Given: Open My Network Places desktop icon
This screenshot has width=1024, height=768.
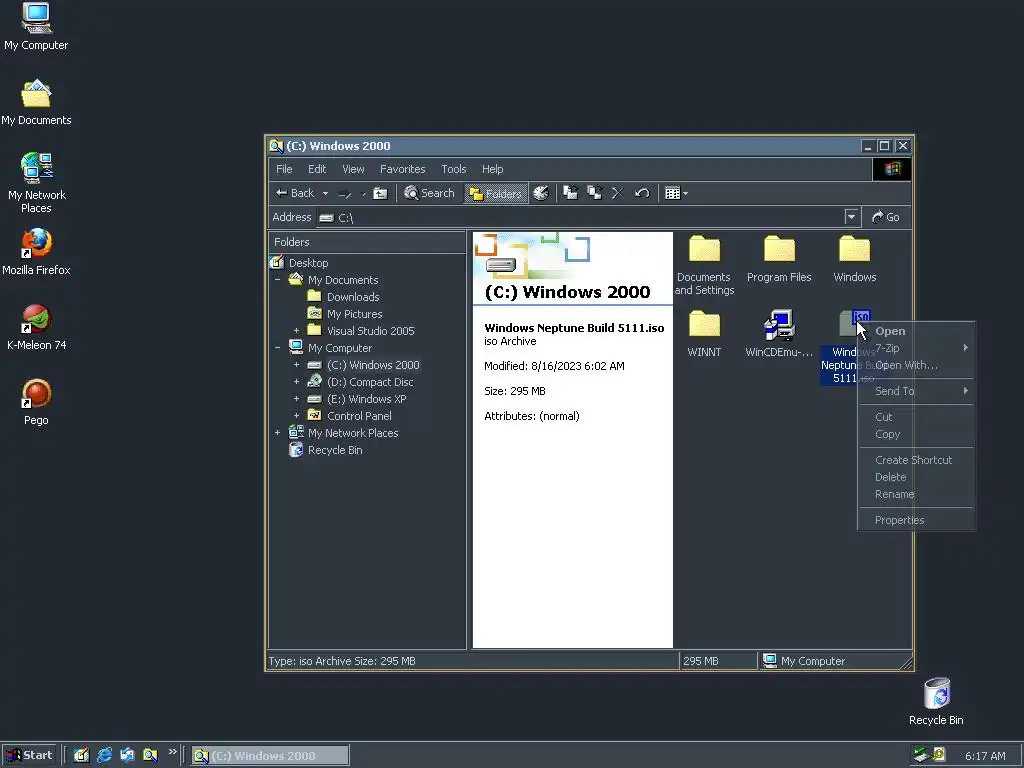Looking at the screenshot, I should (37, 183).
